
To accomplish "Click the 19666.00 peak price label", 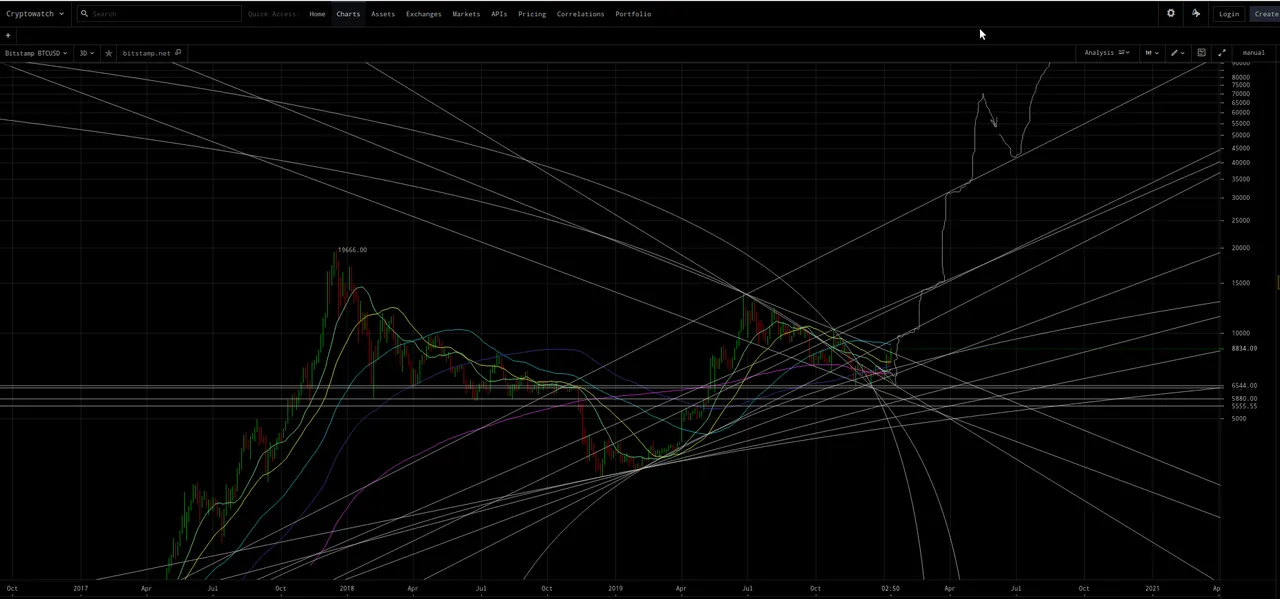I will point(352,250).
